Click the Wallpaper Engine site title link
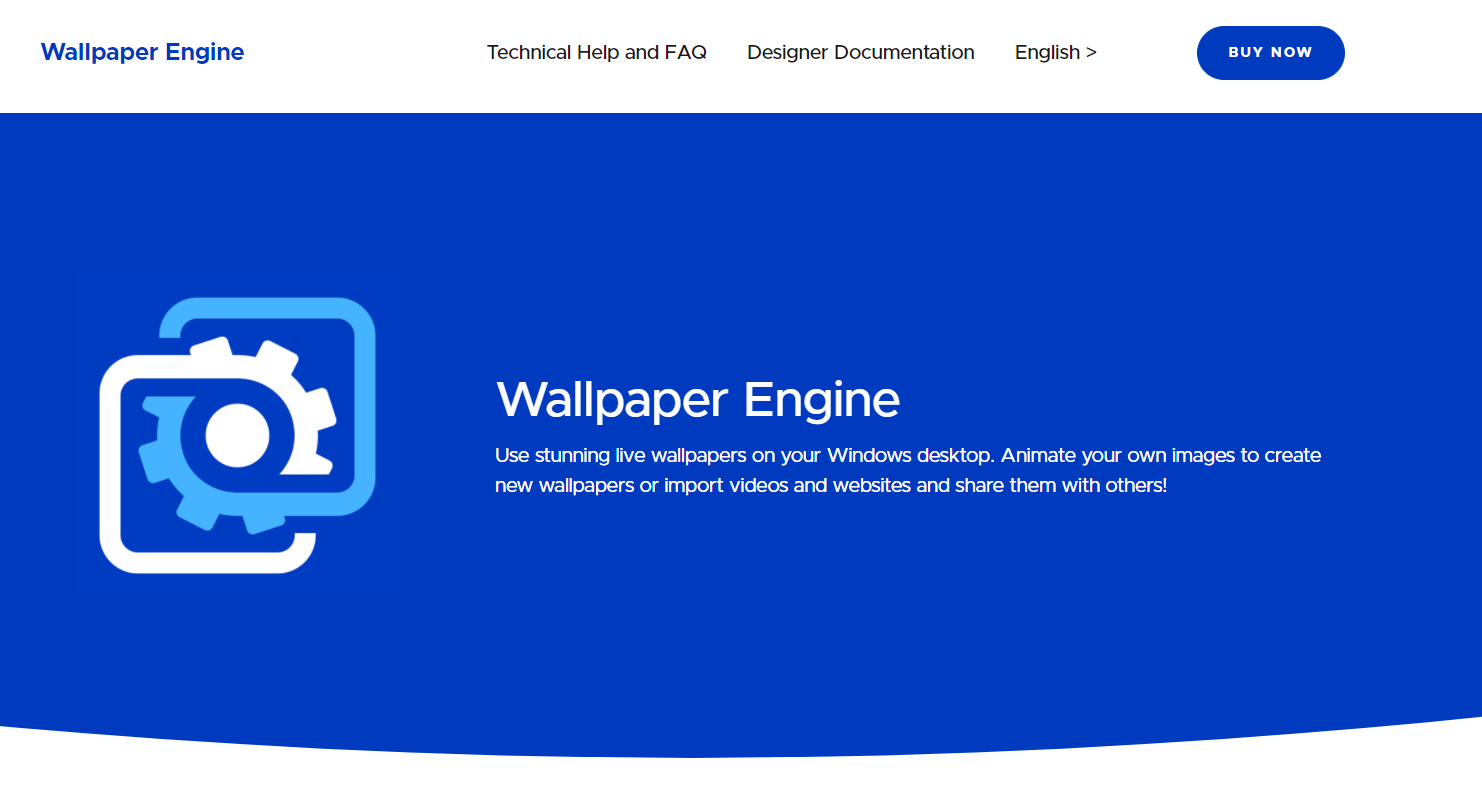Image resolution: width=1482 pixels, height=791 pixels. click(x=142, y=52)
